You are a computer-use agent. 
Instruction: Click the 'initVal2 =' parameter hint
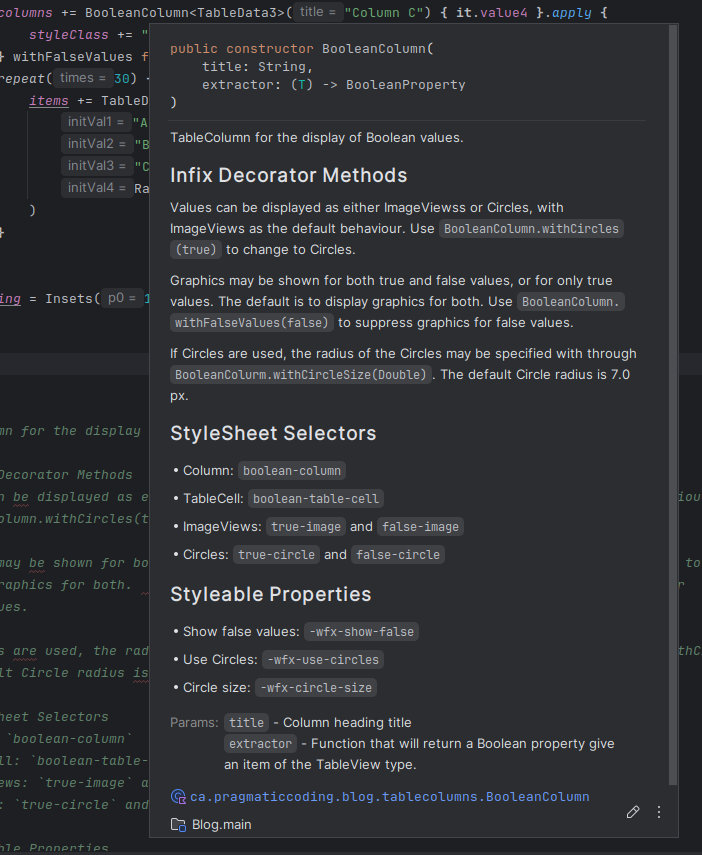[x=97, y=144]
